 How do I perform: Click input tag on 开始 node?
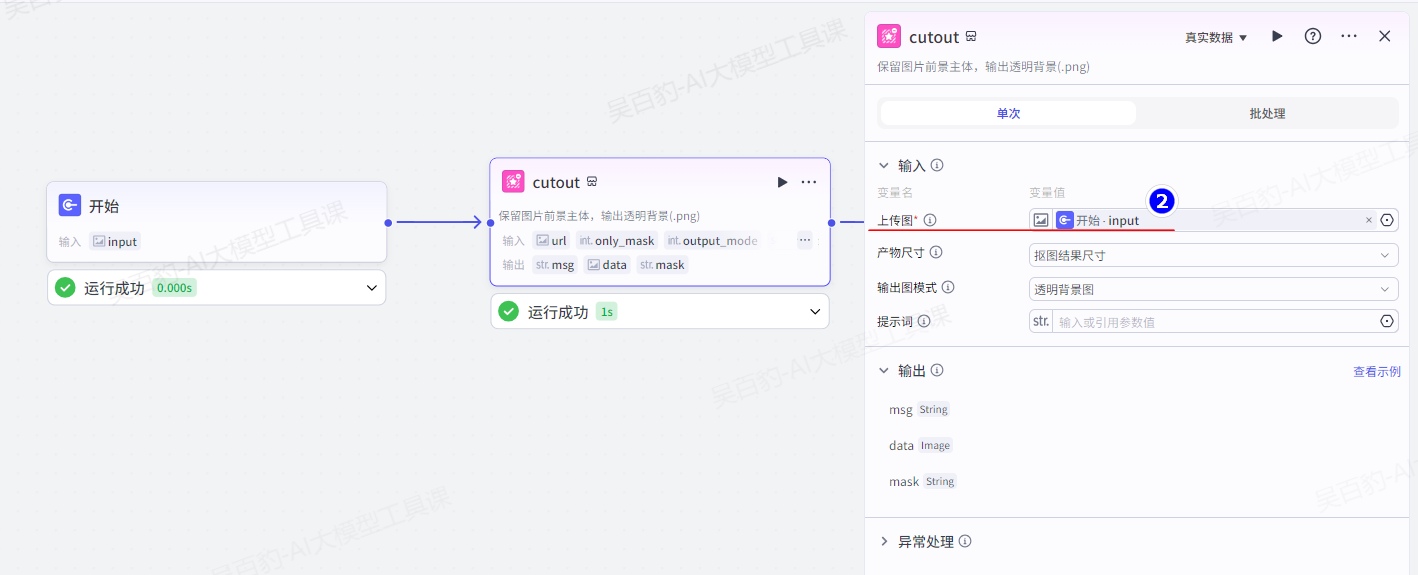coord(115,241)
